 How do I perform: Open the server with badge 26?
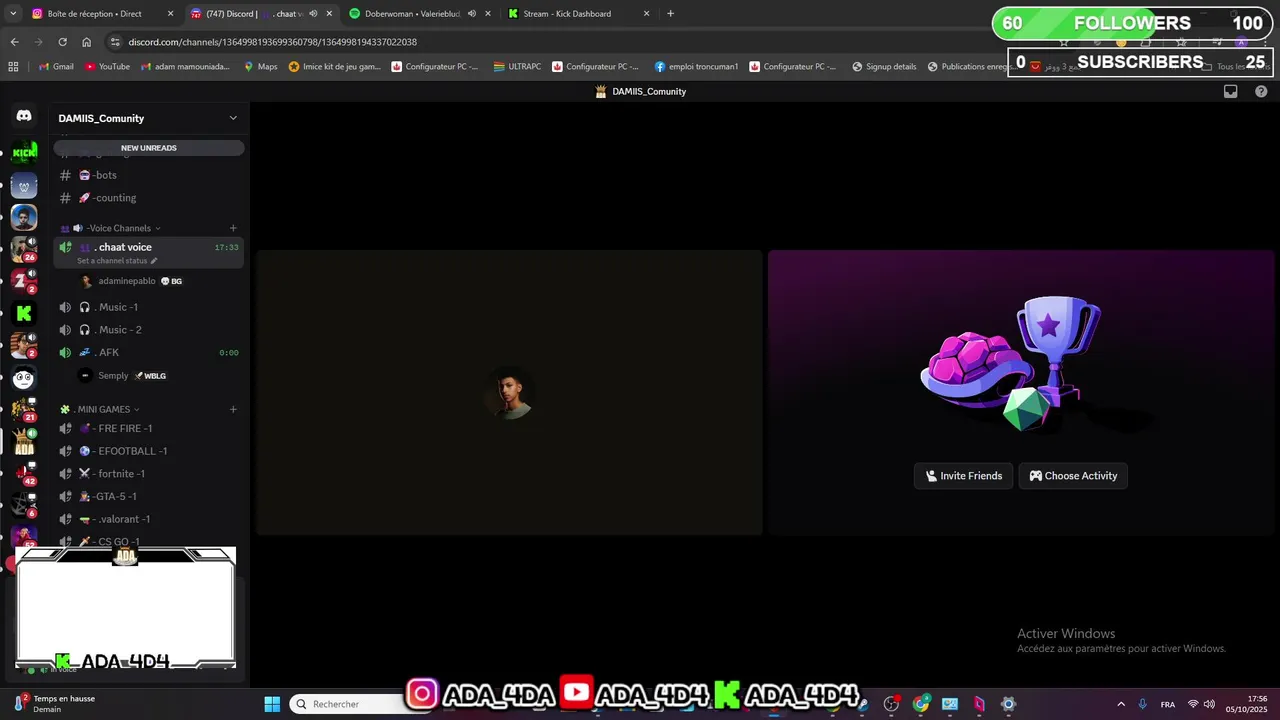tap(24, 248)
